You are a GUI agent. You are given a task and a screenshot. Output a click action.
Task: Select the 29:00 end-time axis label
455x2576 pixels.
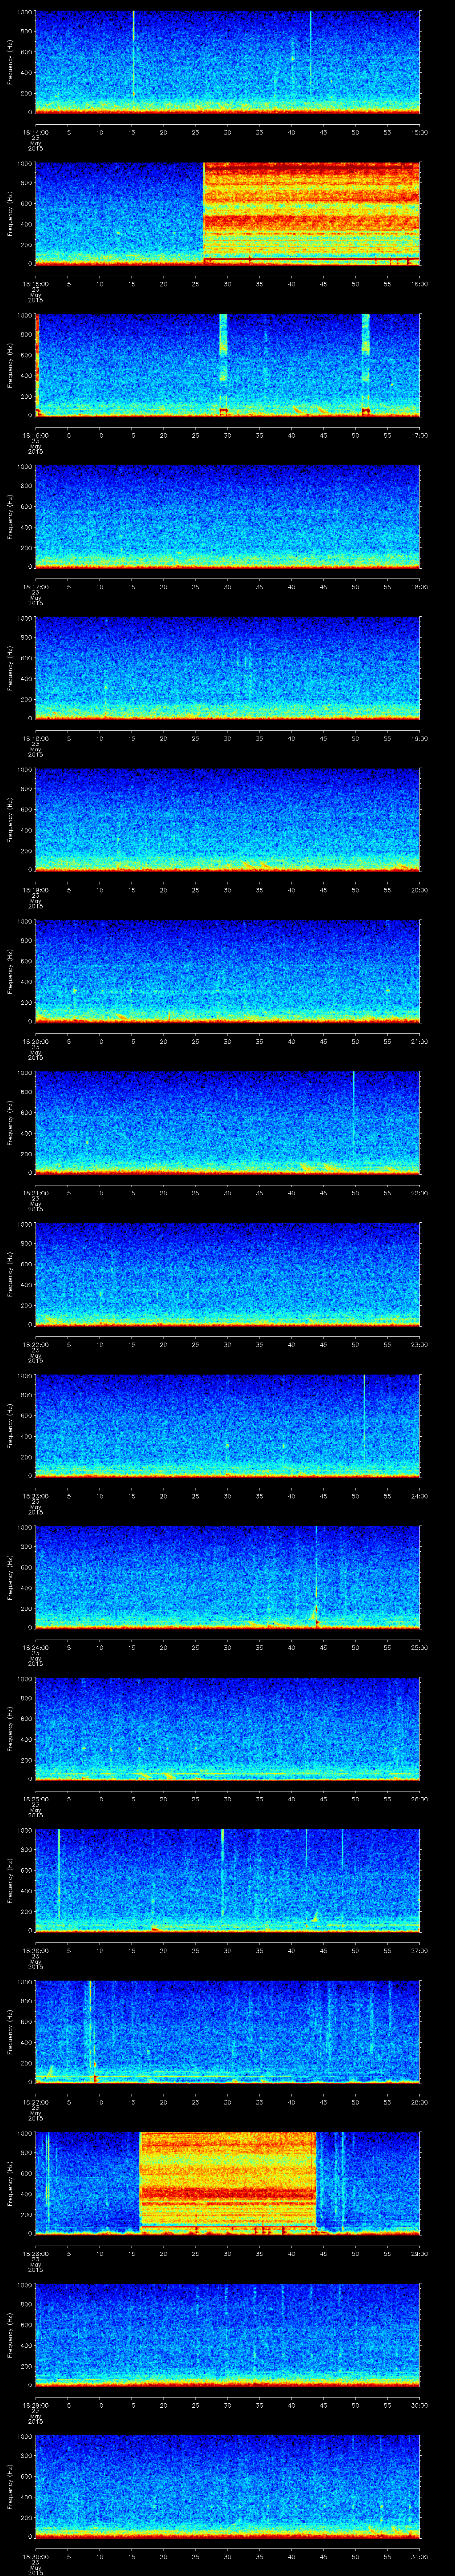(x=419, y=2254)
